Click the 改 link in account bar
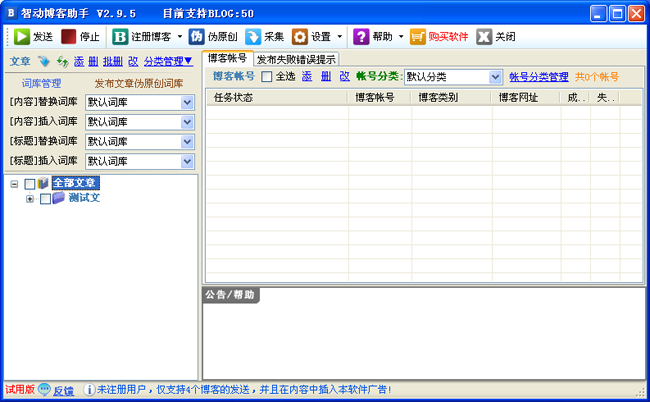The width and height of the screenshot is (650, 402). tap(344, 77)
